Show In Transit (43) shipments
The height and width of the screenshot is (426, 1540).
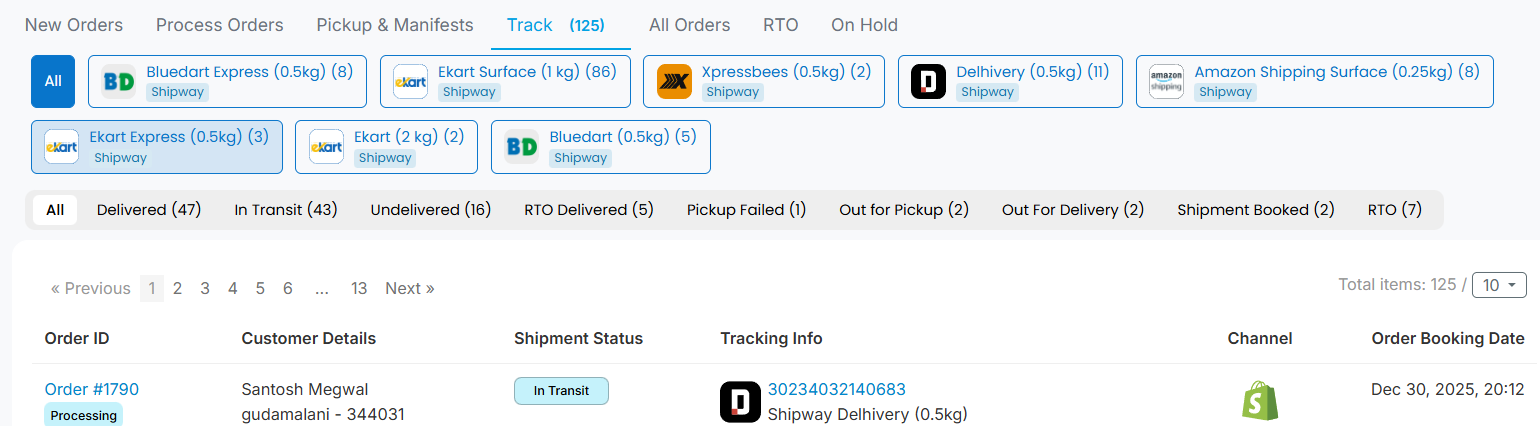[x=286, y=210]
